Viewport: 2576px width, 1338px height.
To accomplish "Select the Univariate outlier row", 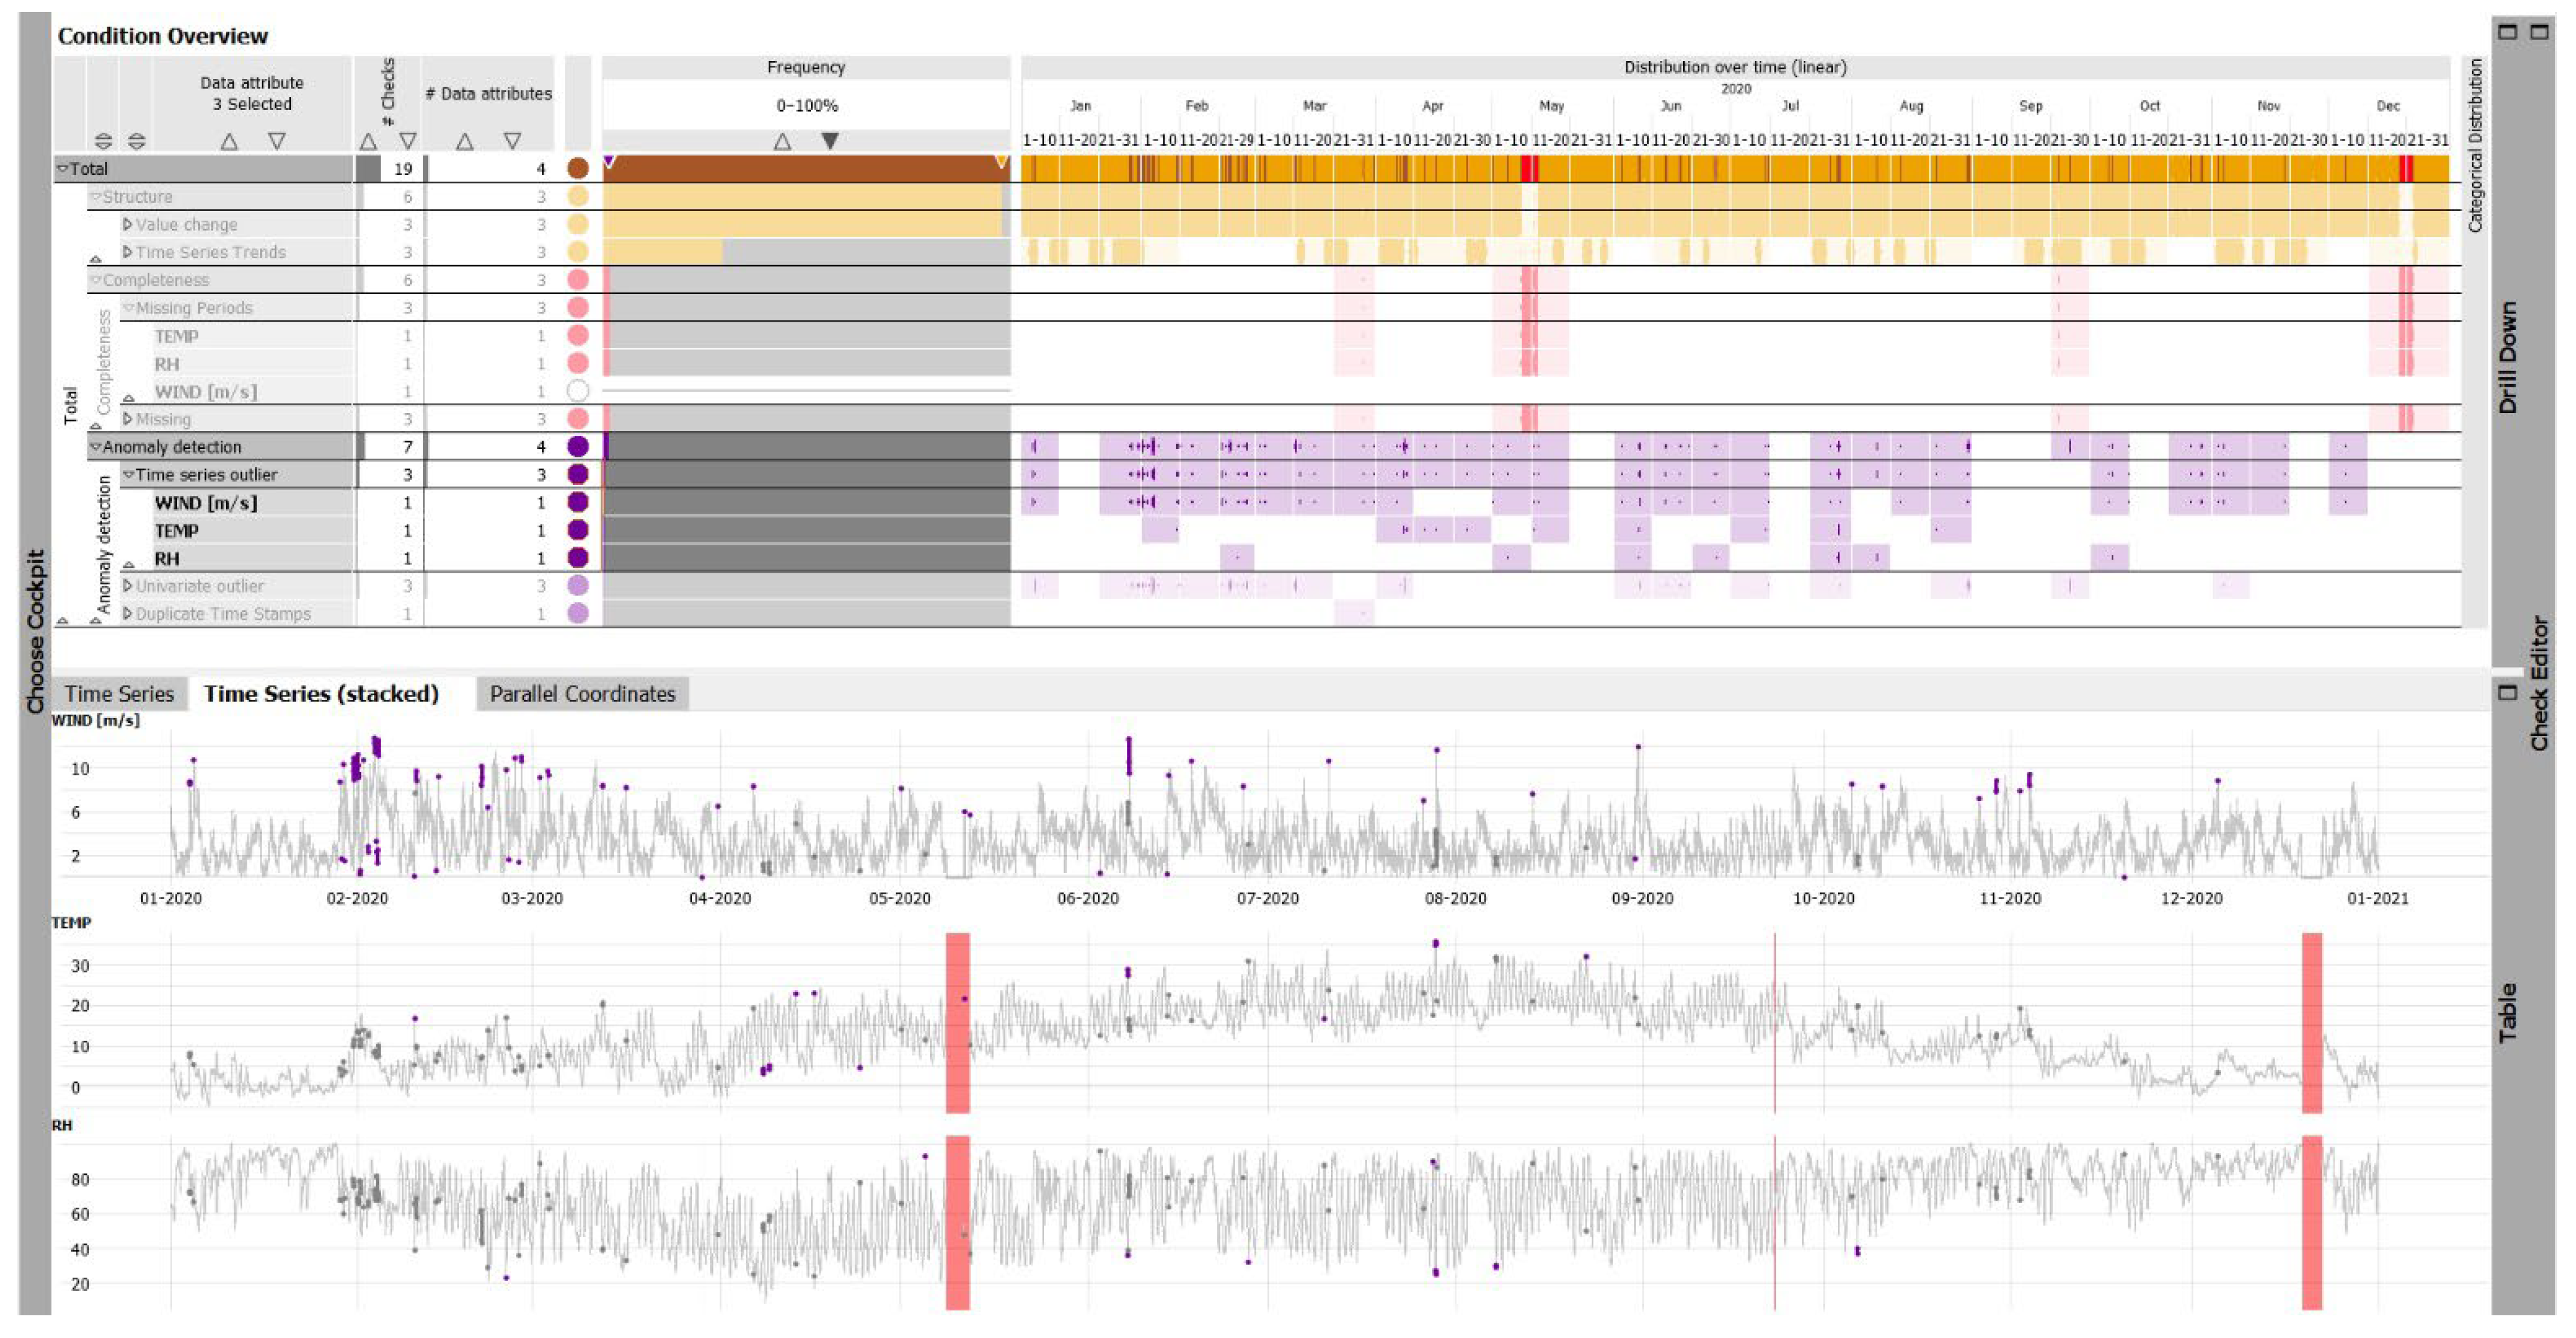I will click(x=199, y=586).
